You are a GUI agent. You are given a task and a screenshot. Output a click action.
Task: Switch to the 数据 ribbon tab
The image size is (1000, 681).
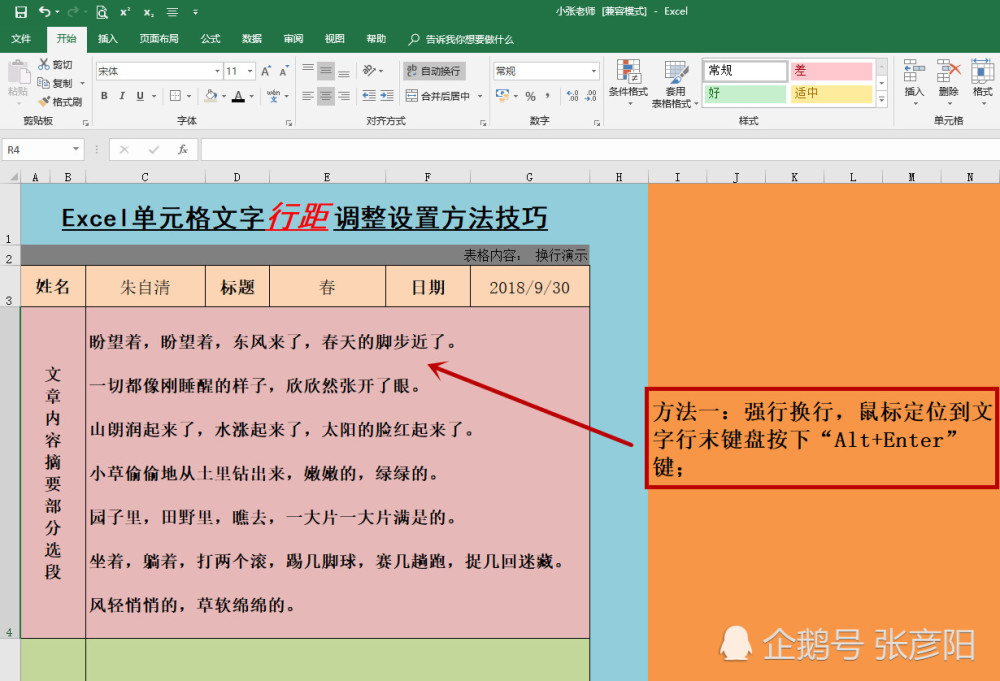pyautogui.click(x=252, y=39)
